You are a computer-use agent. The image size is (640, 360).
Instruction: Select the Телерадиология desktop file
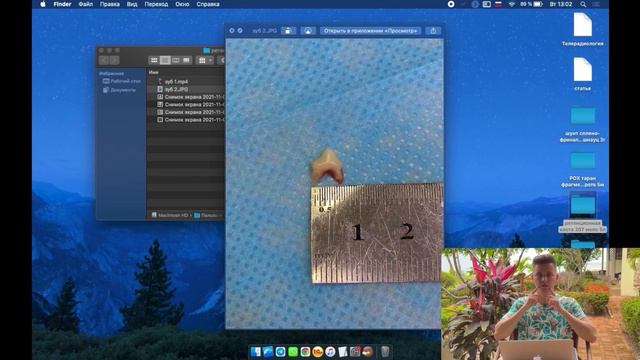point(582,29)
